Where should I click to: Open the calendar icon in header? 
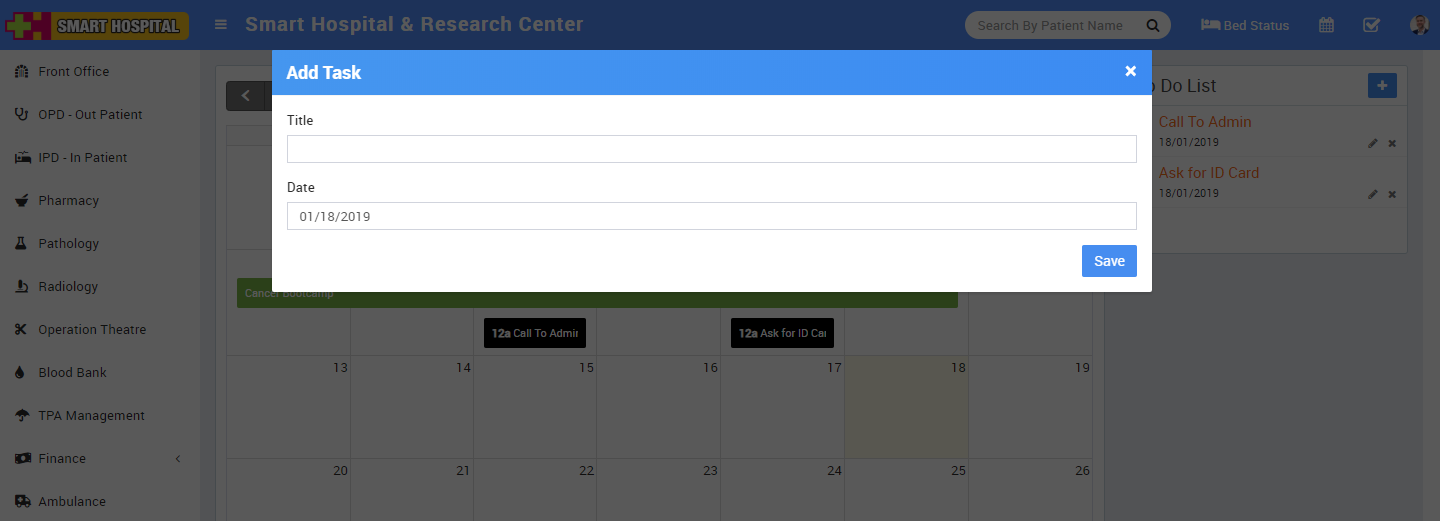click(1326, 26)
